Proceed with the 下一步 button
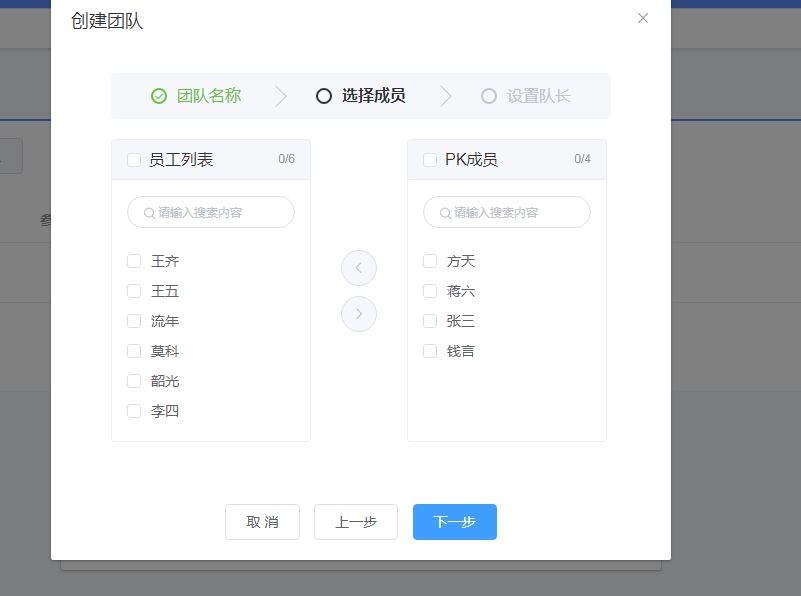801x596 pixels. (455, 522)
